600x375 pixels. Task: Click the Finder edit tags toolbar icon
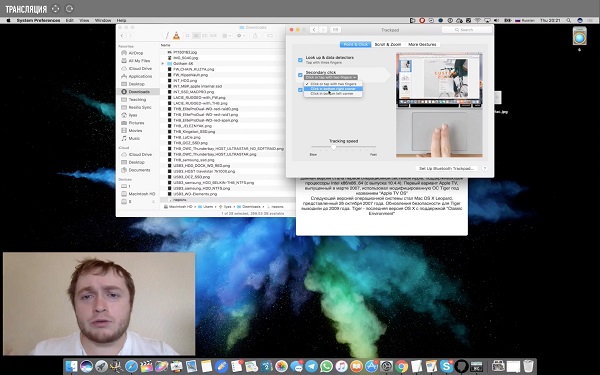click(x=270, y=36)
